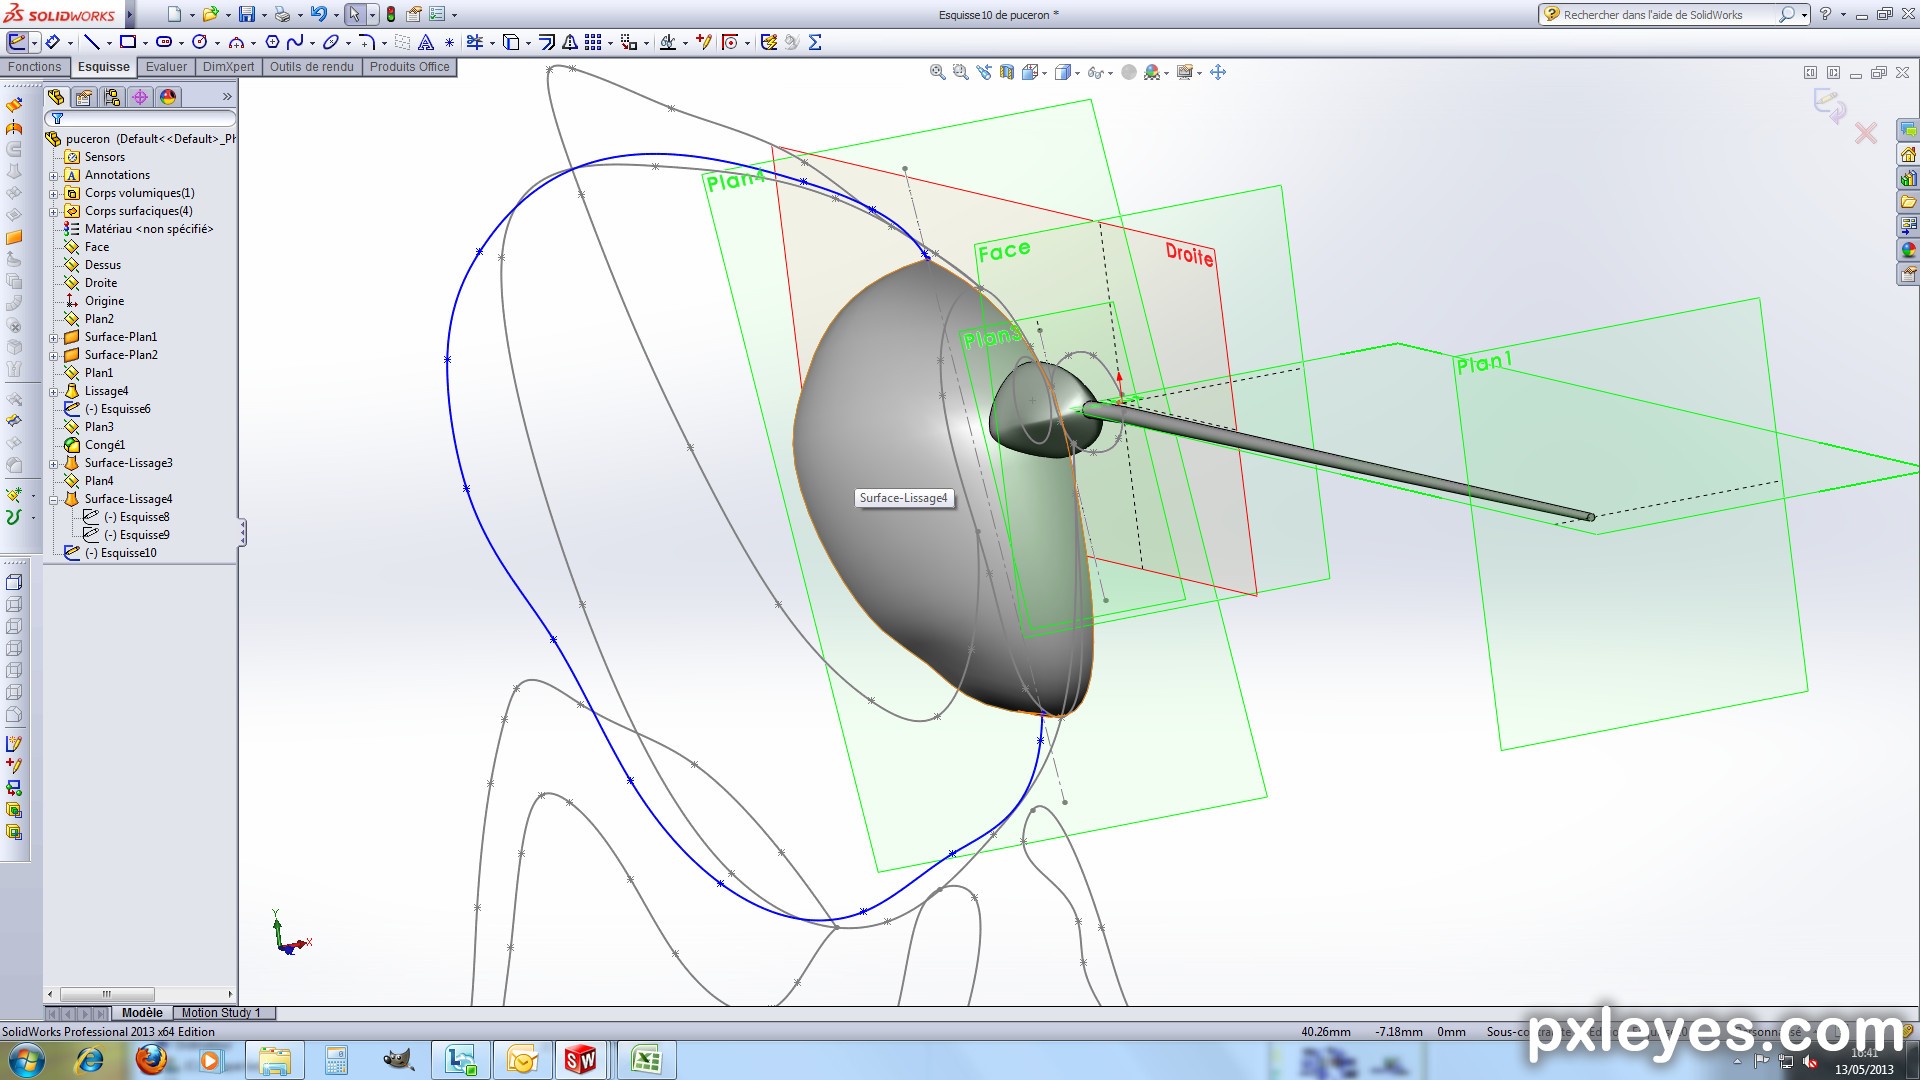The height and width of the screenshot is (1080, 1920).
Task: Select the Ellipse sketch tool
Action: click(331, 42)
